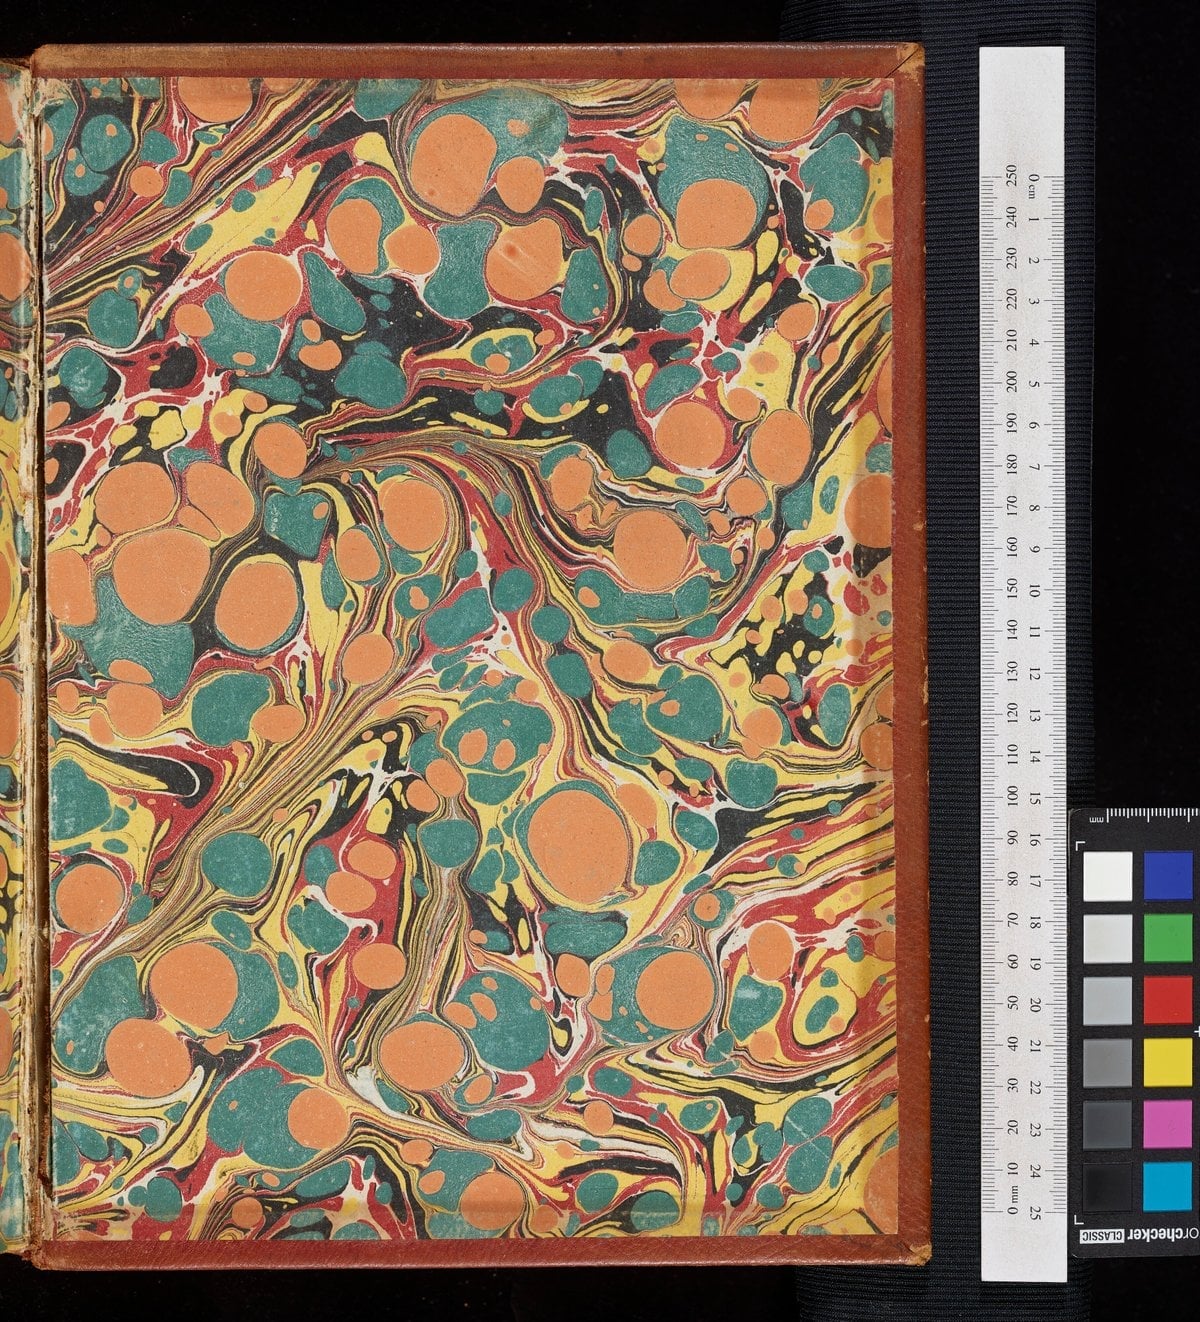1200x1322 pixels.
Task: Click the 250 mm number on the ruler
Action: [x=1011, y=178]
